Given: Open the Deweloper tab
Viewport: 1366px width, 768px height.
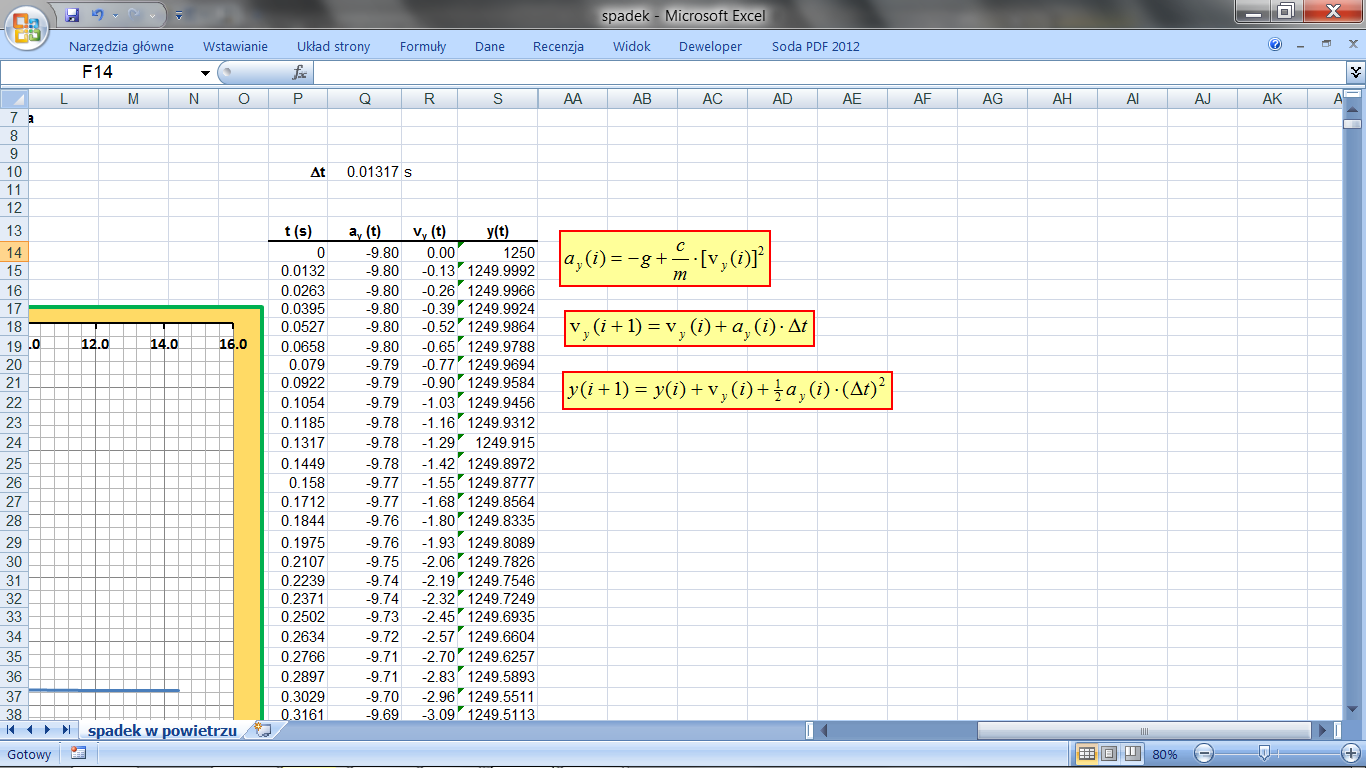Looking at the screenshot, I should 710,46.
